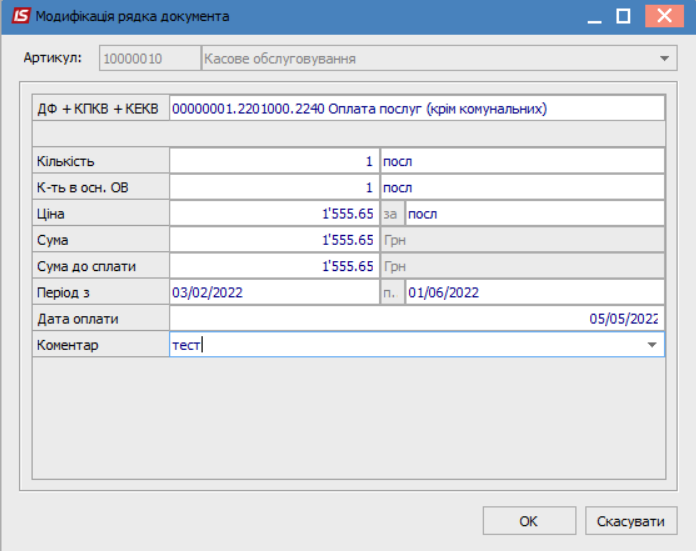Screen dimensions: 696x551
Task: Click the Кількість value field
Action: coord(274,161)
